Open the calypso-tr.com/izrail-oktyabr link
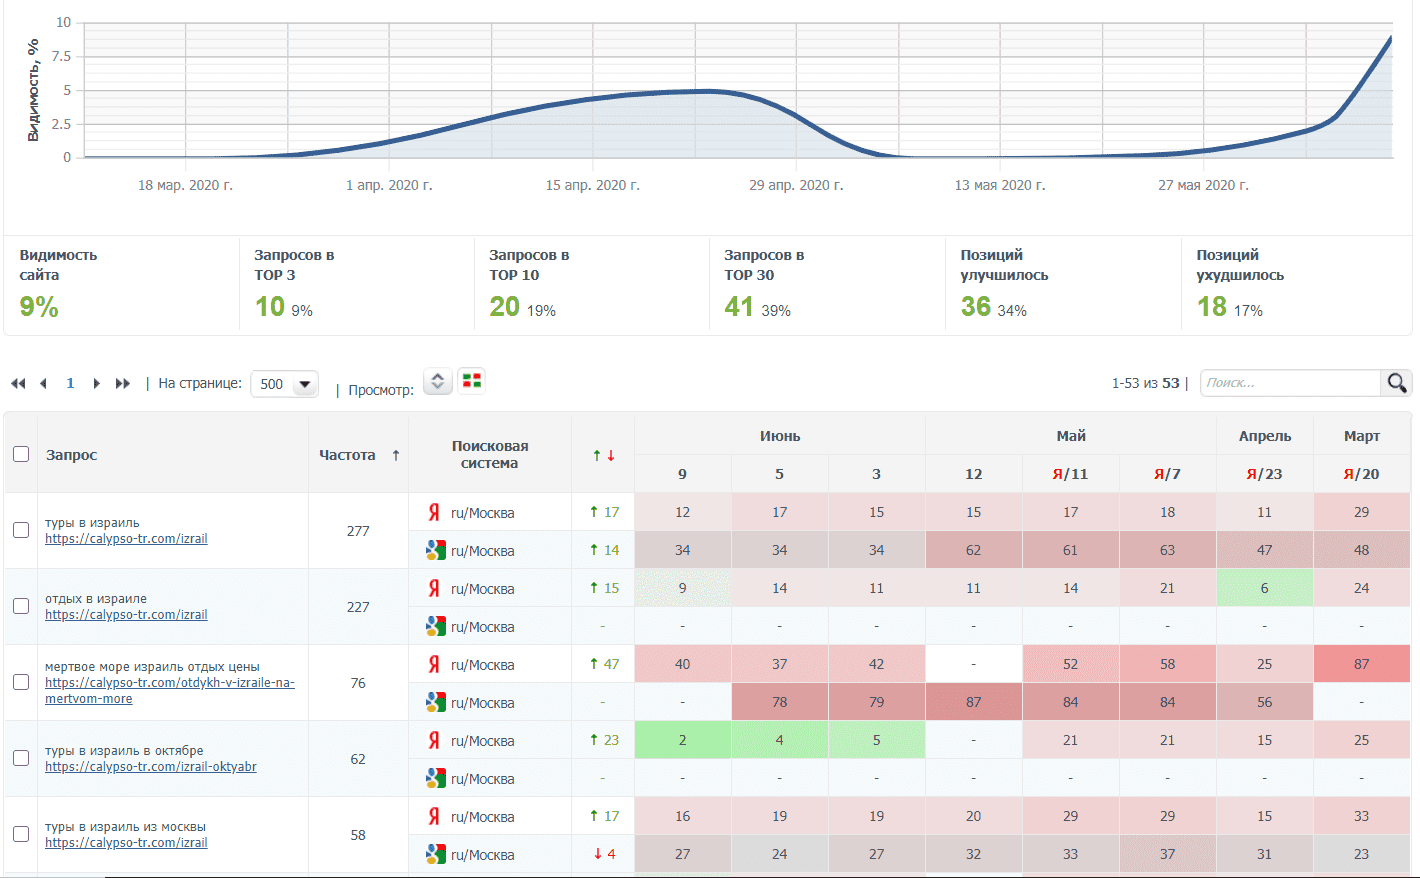This screenshot has height=878, width=1420. (150, 767)
